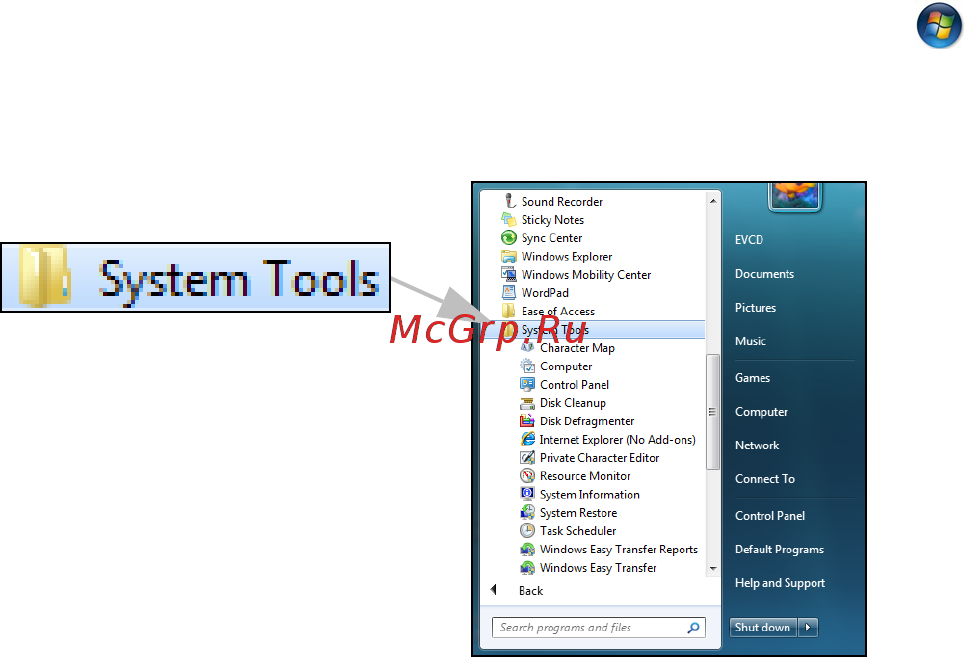Click scrollbar down arrow in programs list
The image size is (965, 657).
(713, 568)
